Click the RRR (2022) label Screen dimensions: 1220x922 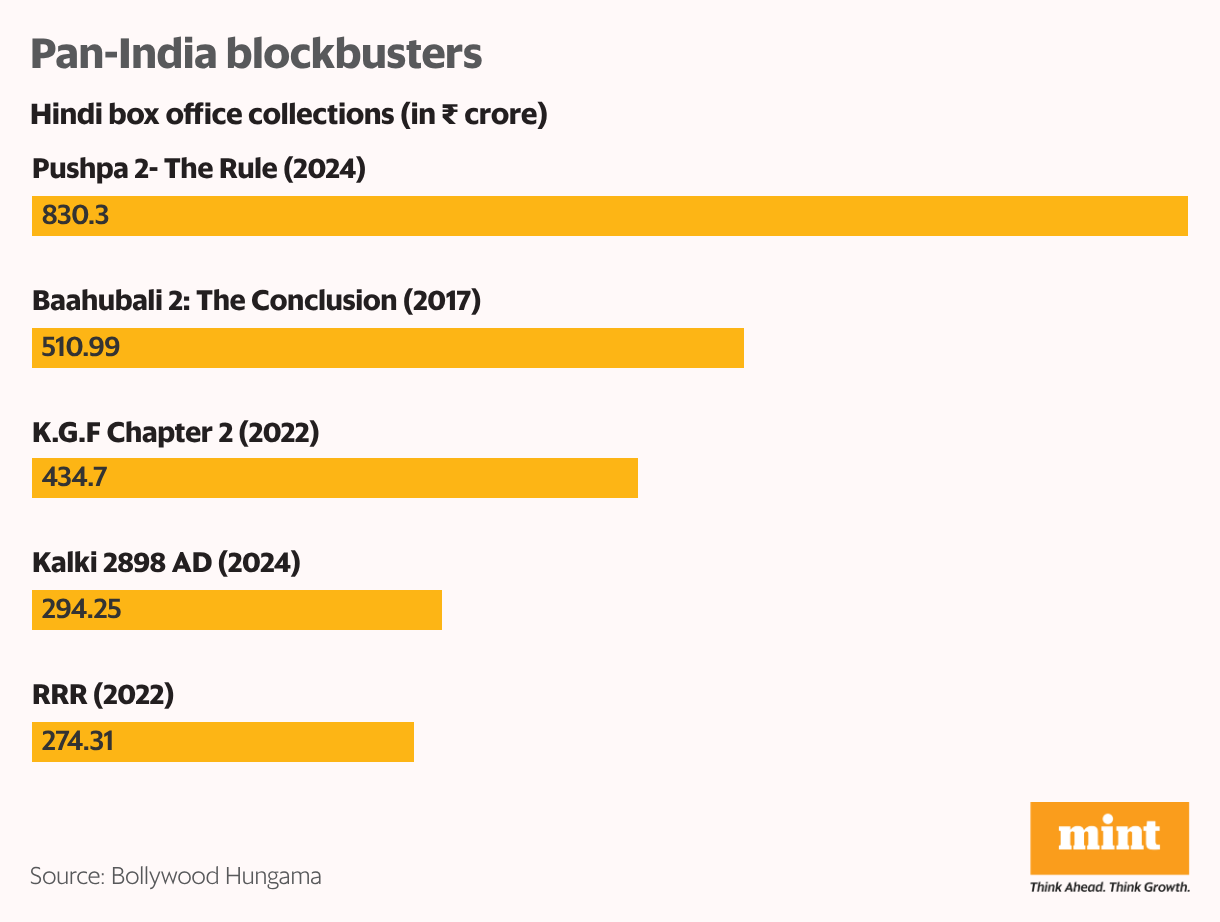103,694
